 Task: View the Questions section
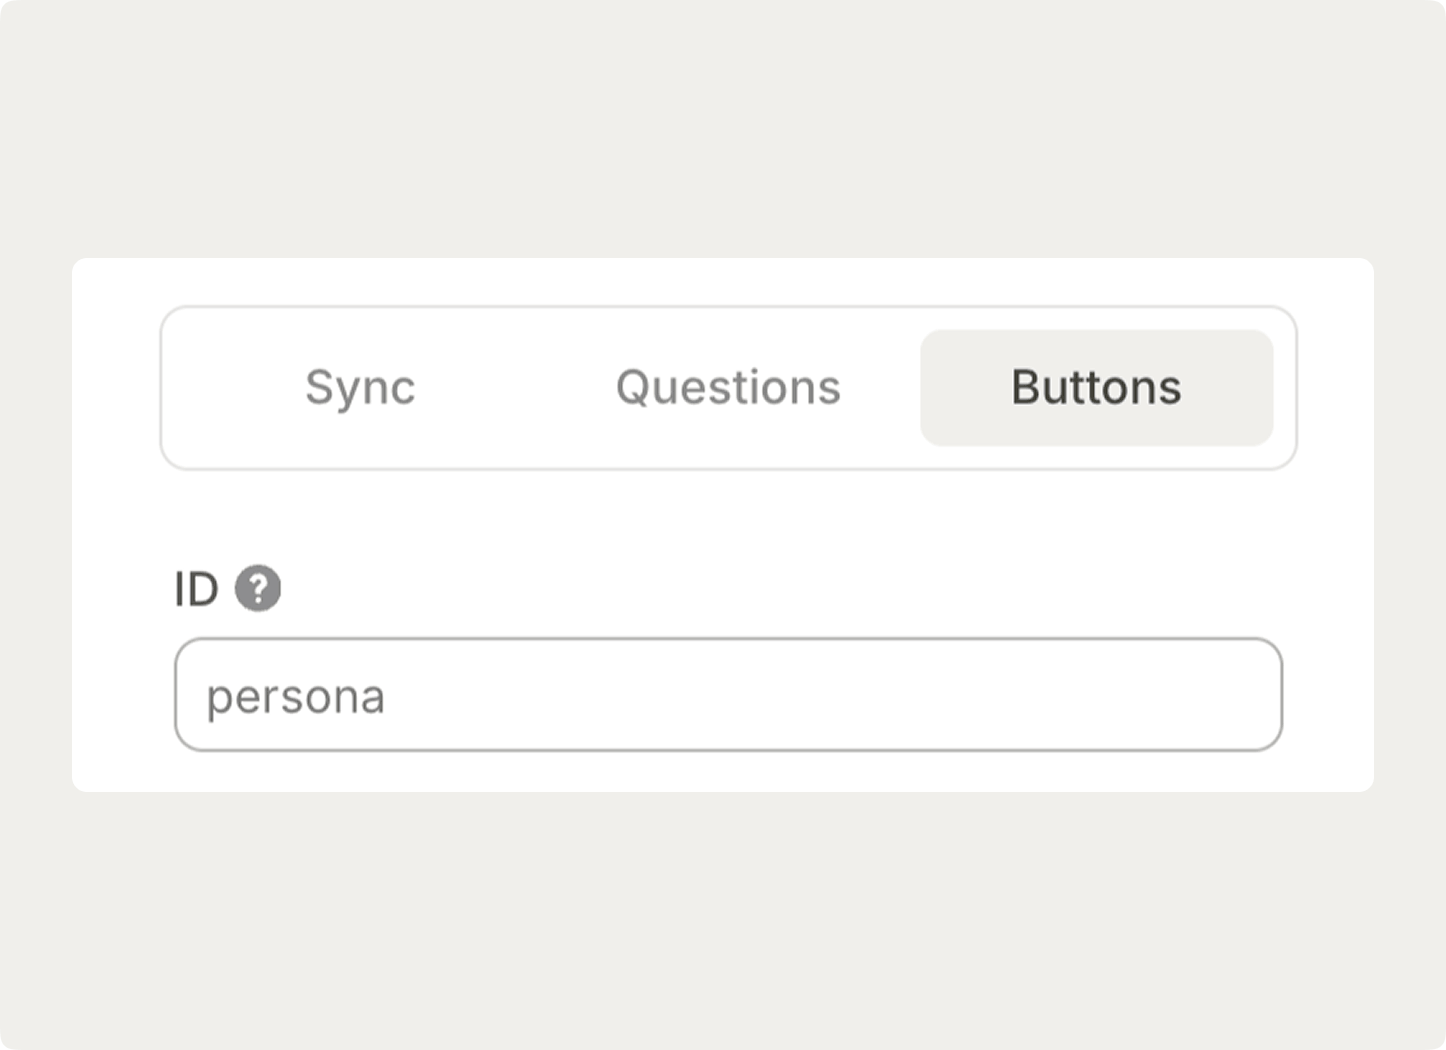(x=728, y=387)
